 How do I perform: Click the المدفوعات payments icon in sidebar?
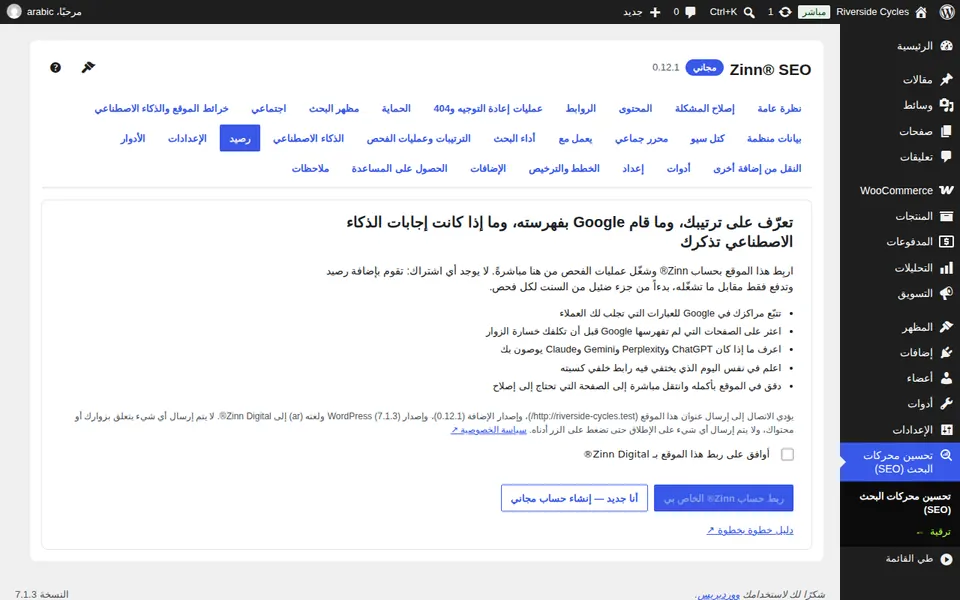(x=947, y=242)
